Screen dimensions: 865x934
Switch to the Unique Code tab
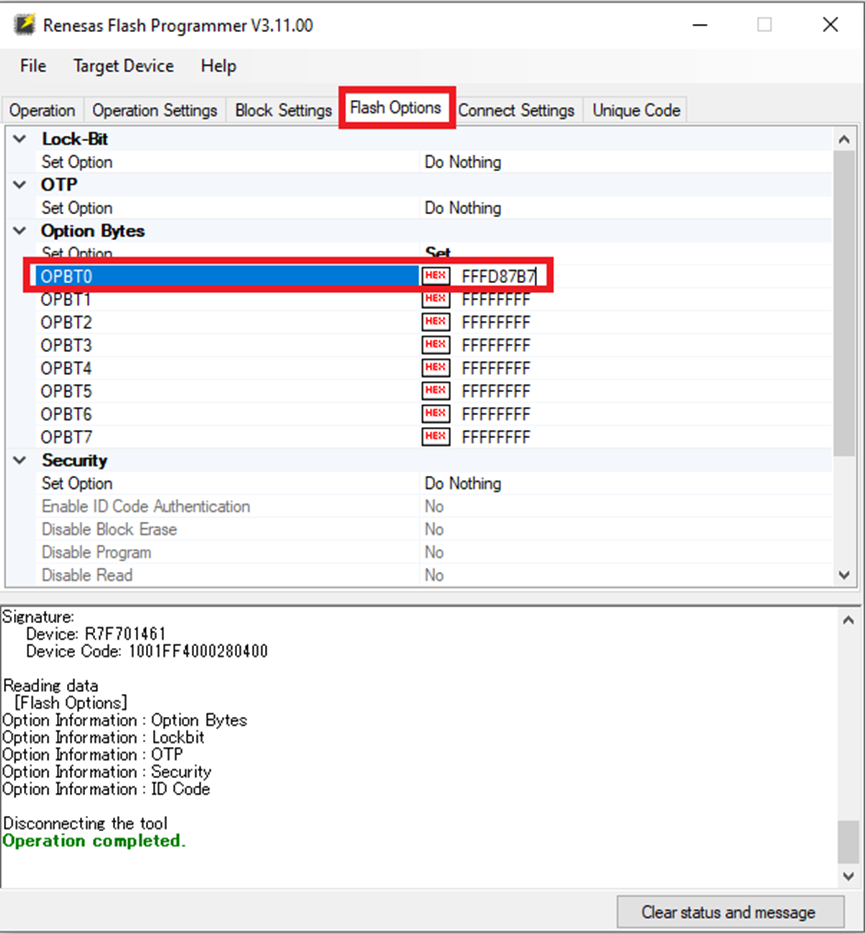click(x=636, y=110)
